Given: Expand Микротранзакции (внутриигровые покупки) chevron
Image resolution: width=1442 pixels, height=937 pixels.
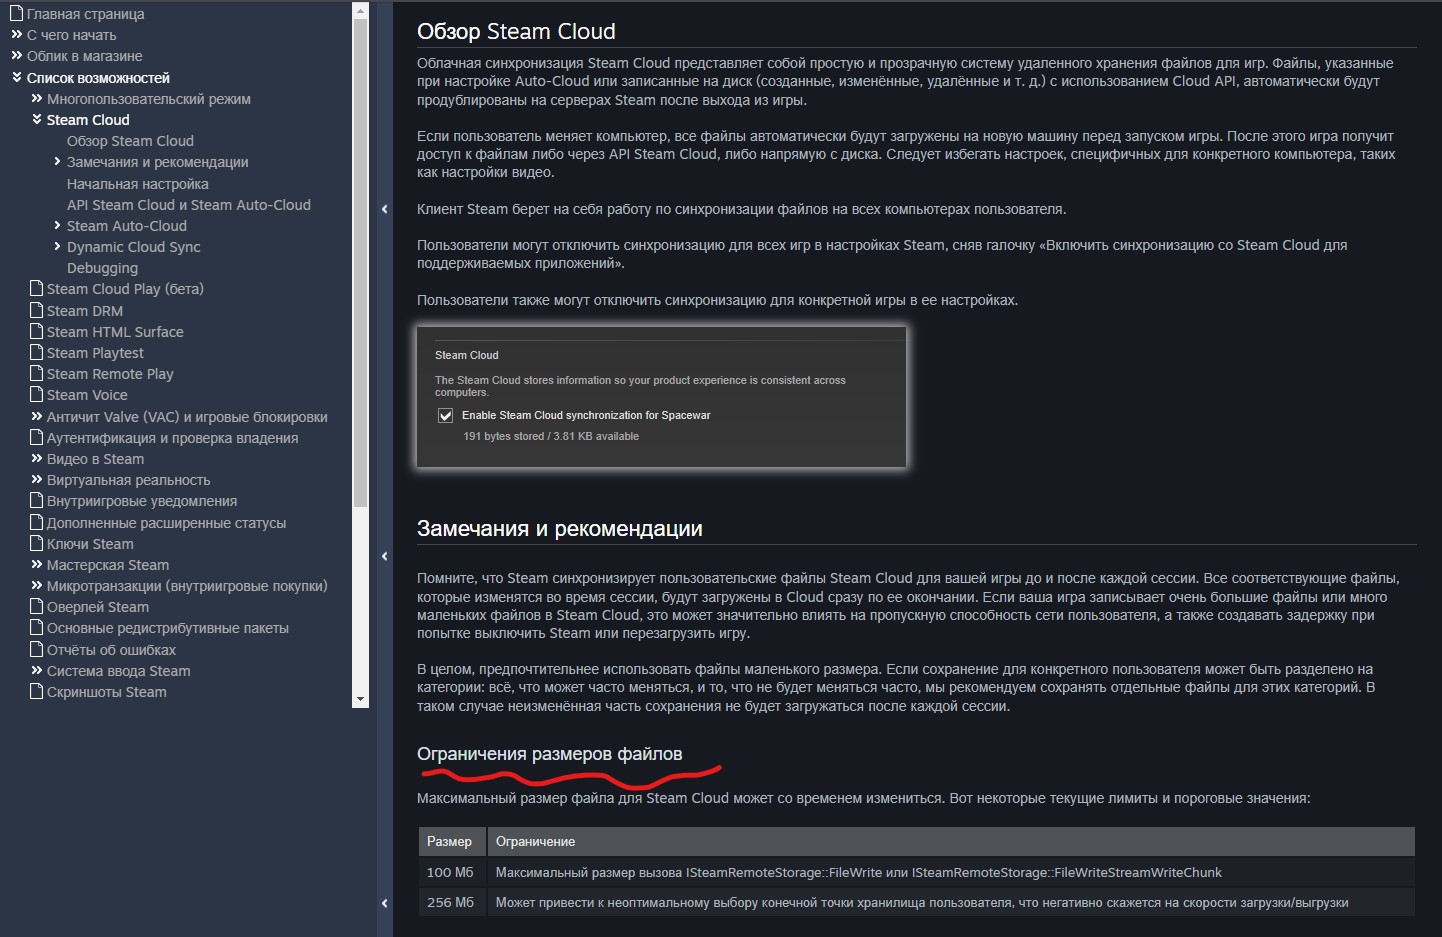Looking at the screenshot, I should click(36, 585).
